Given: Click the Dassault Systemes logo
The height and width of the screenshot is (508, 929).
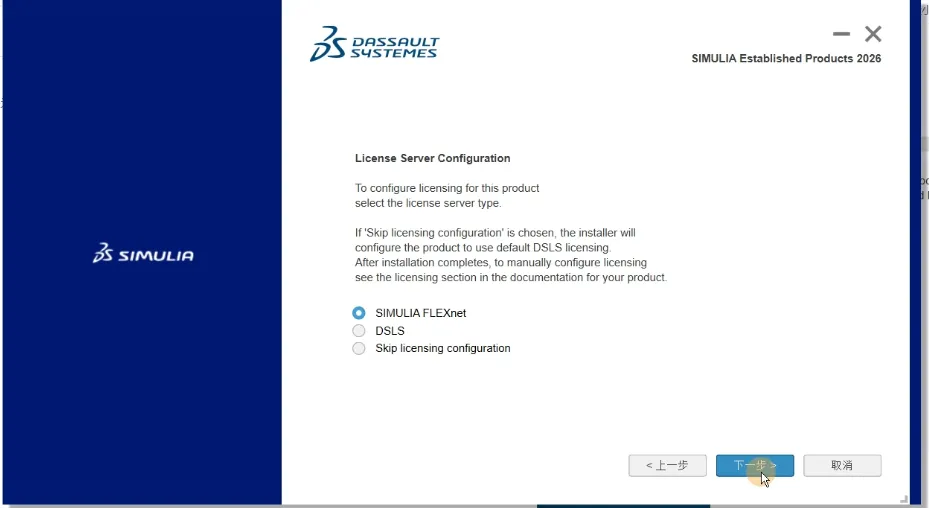Looking at the screenshot, I should click(x=374, y=44).
